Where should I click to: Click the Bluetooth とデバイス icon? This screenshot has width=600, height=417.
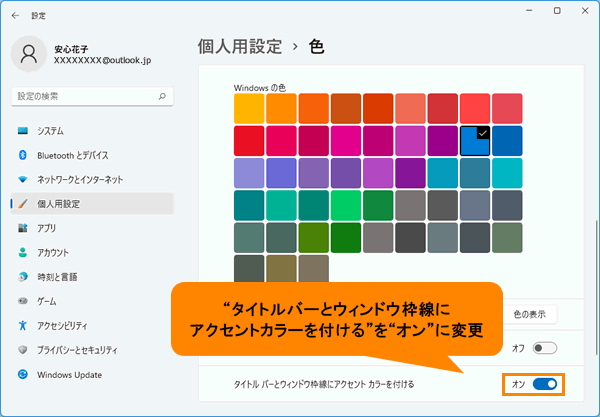point(22,155)
